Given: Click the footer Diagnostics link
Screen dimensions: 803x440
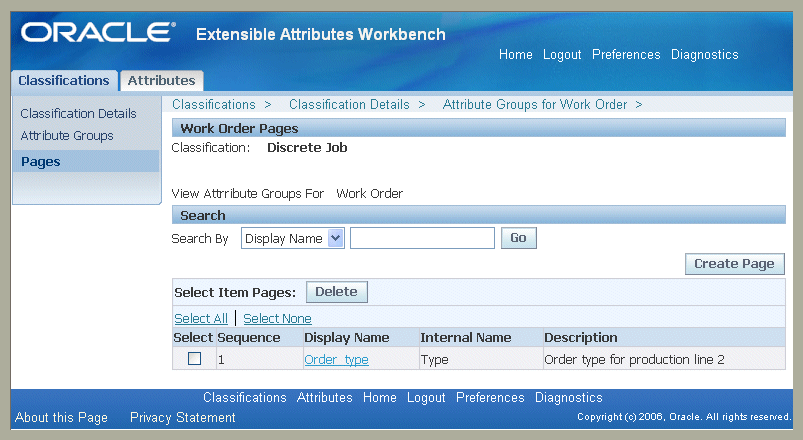Looking at the screenshot, I should click(568, 397).
